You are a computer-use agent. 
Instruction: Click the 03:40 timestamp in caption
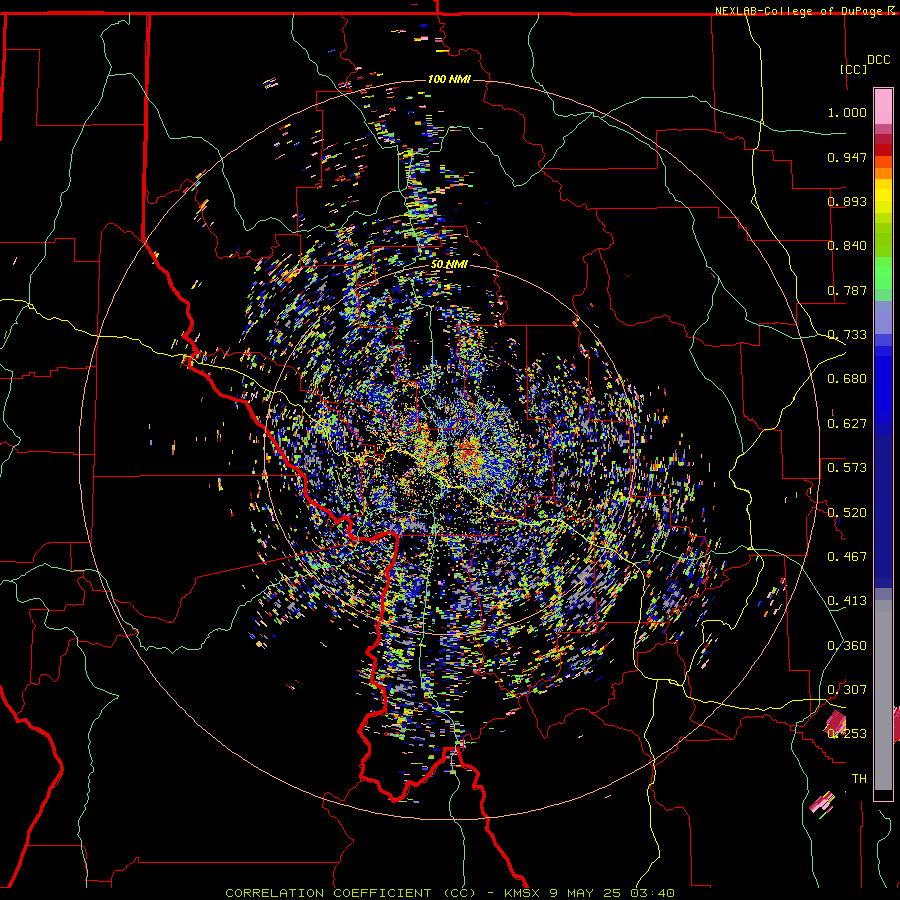[x=655, y=893]
